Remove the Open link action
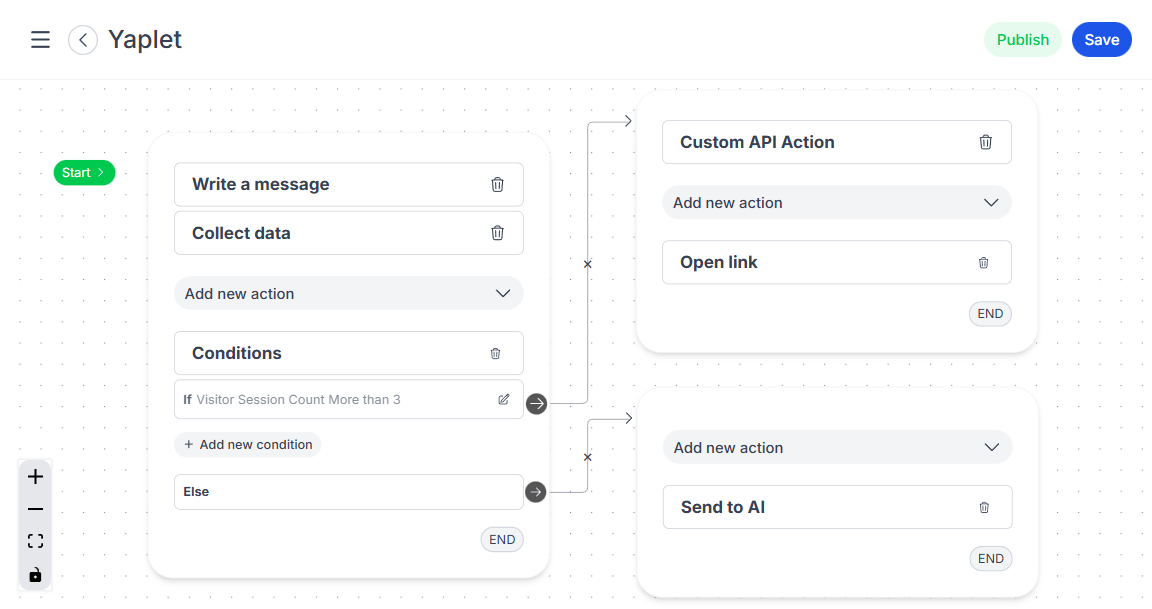Image resolution: width=1152 pixels, height=609 pixels. click(983, 262)
